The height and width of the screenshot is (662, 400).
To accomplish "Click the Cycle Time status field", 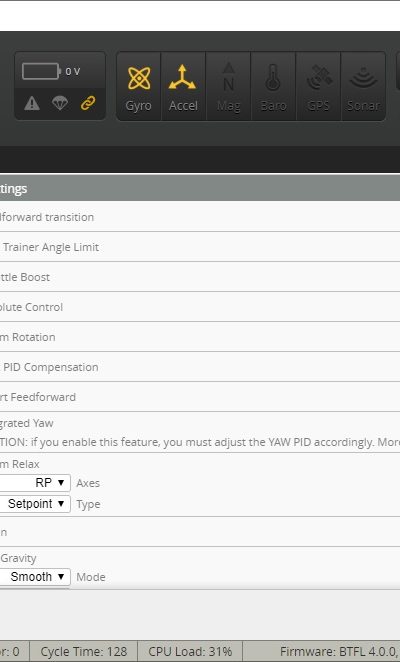I will (84, 652).
